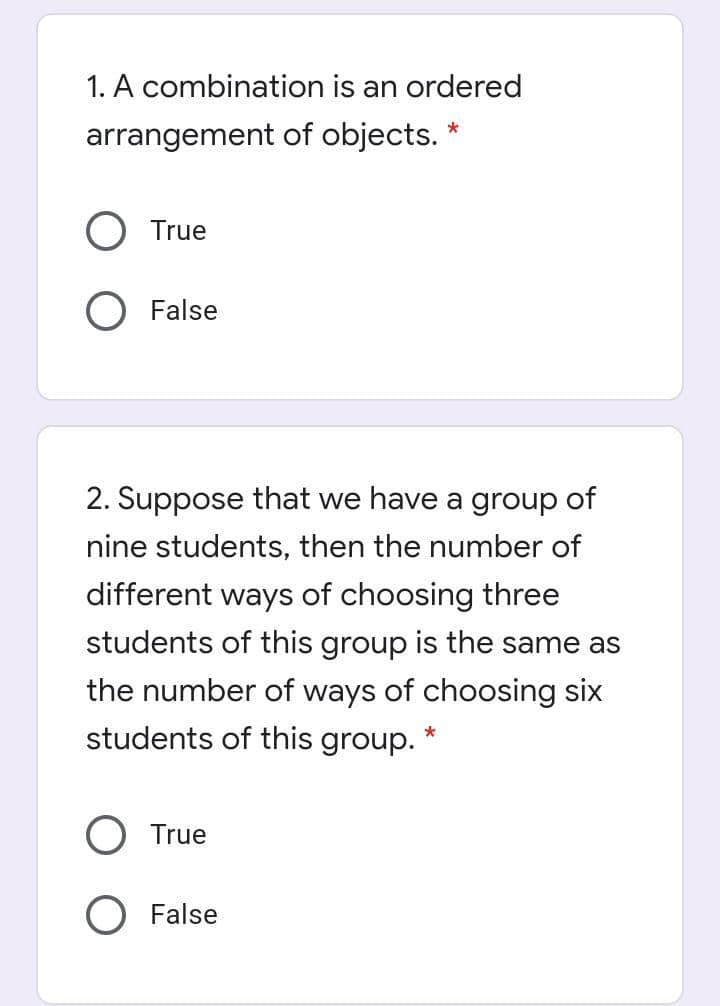
Task: Click the circle next to False in question 2
Action: 105,914
